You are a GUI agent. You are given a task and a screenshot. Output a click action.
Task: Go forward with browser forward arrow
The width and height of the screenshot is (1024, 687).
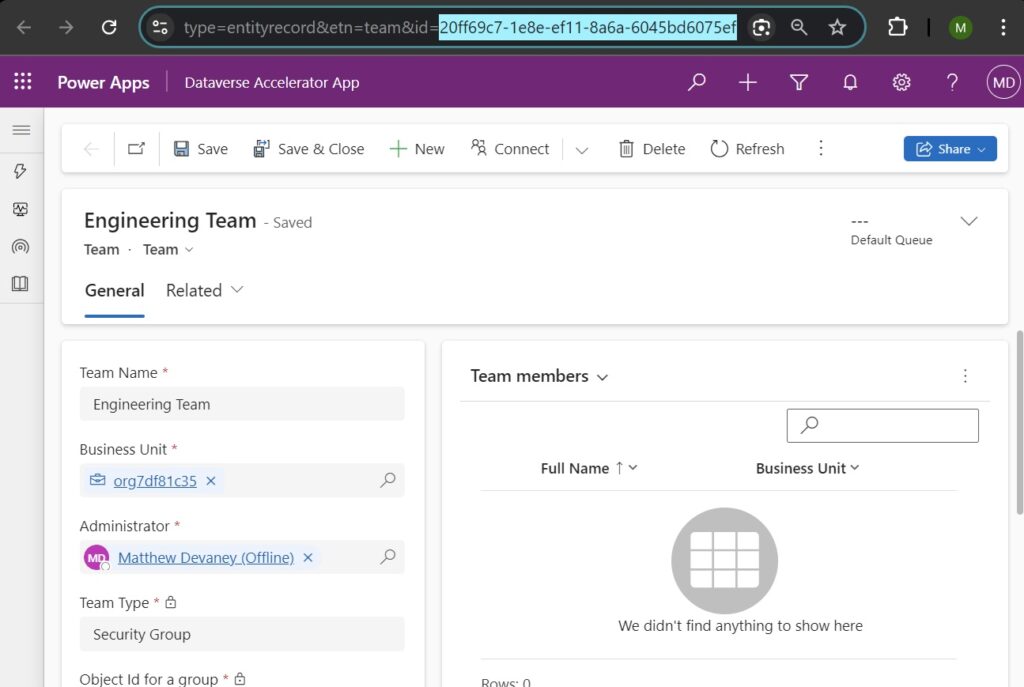66,27
